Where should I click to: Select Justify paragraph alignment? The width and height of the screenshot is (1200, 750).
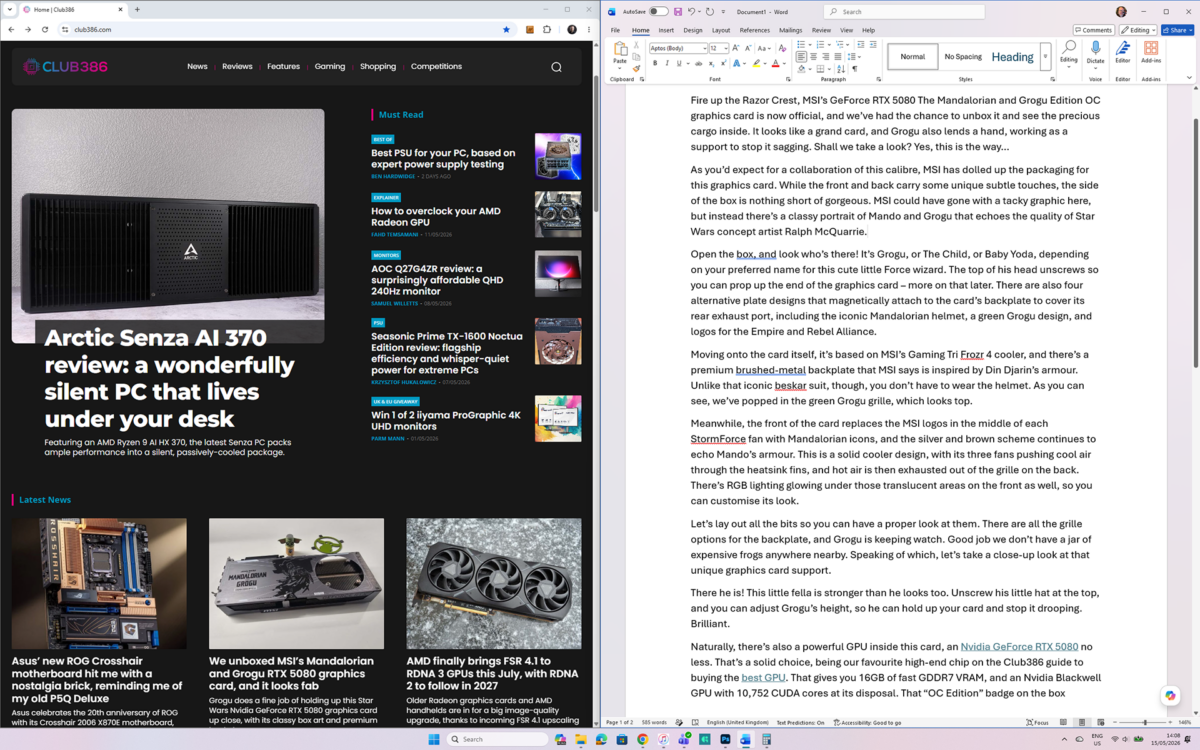tap(838, 57)
